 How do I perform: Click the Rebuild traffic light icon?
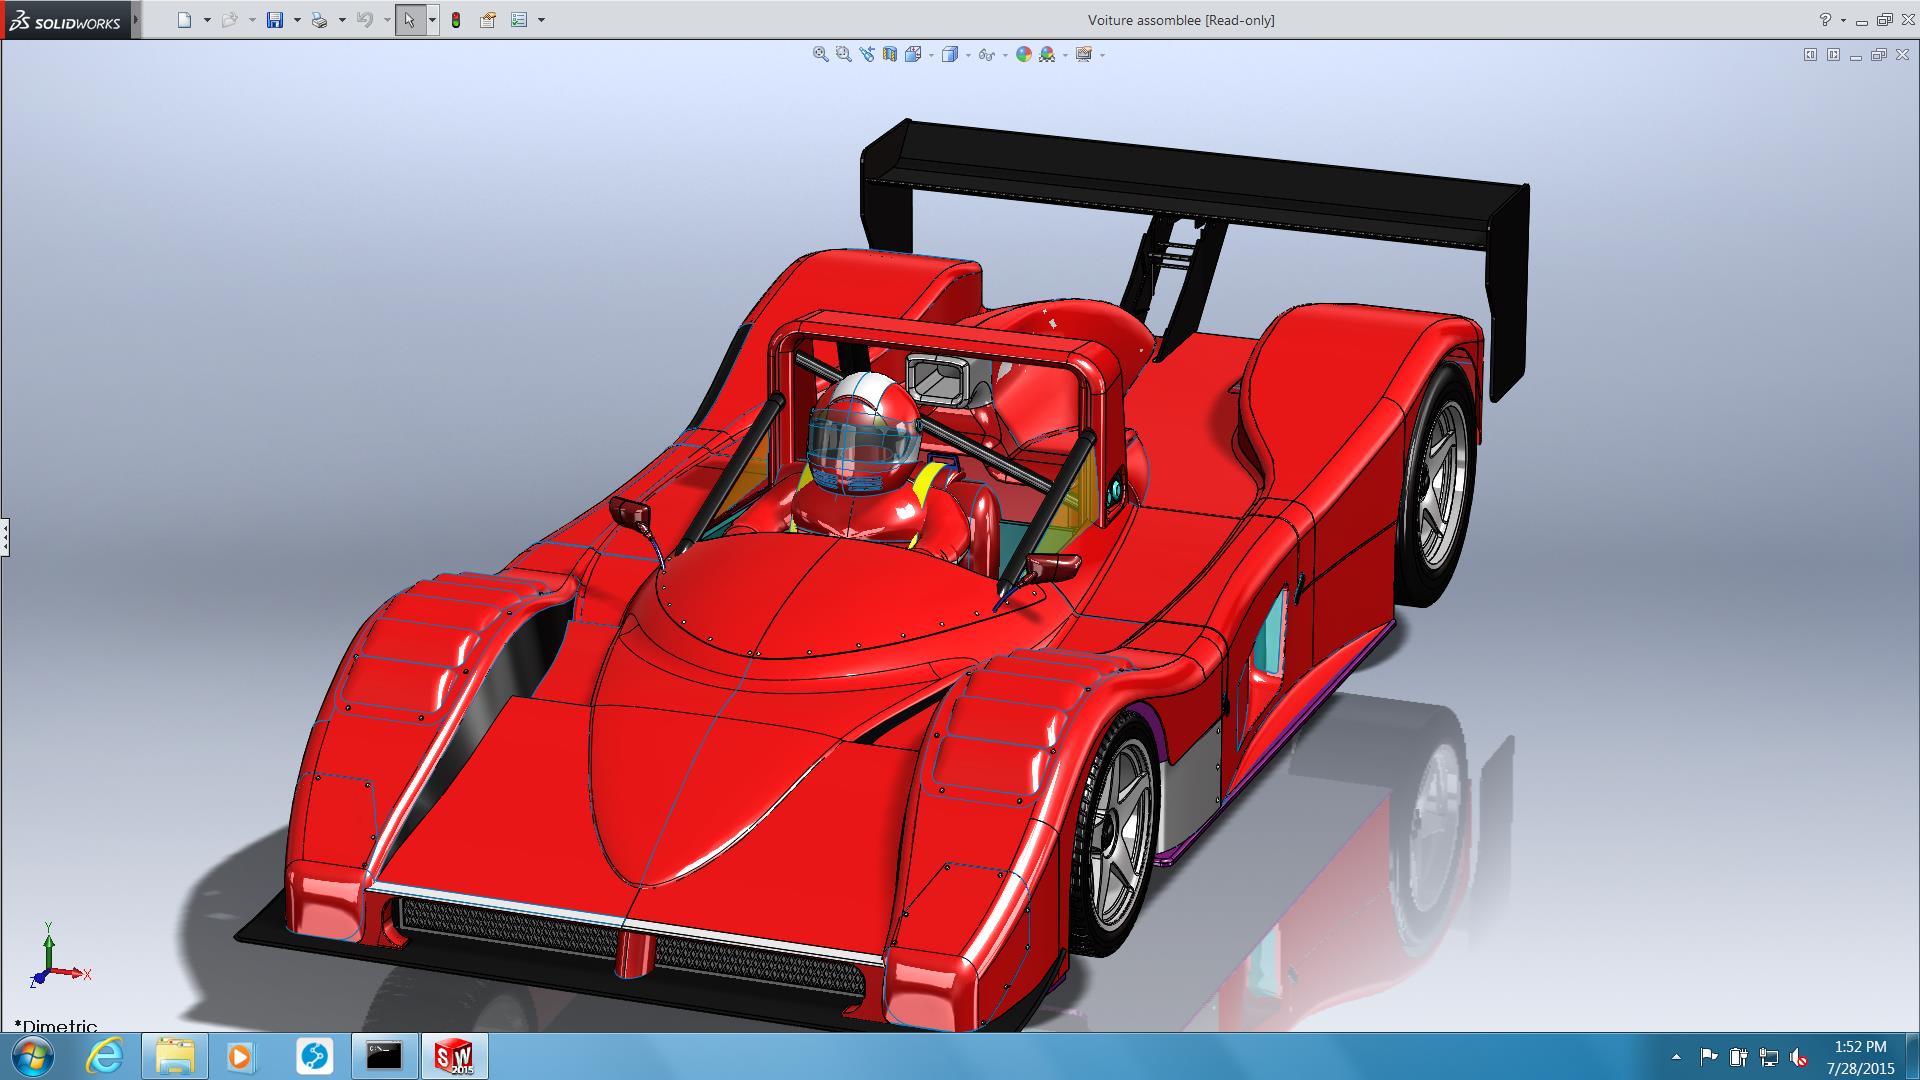456,20
